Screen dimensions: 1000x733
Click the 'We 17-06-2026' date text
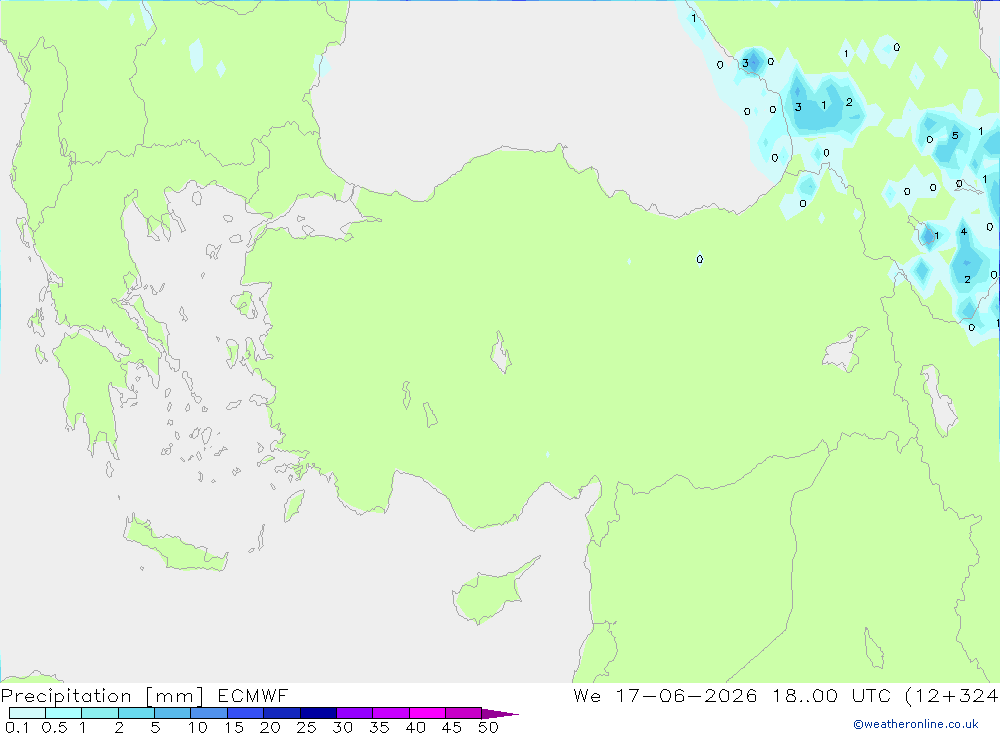point(665,696)
